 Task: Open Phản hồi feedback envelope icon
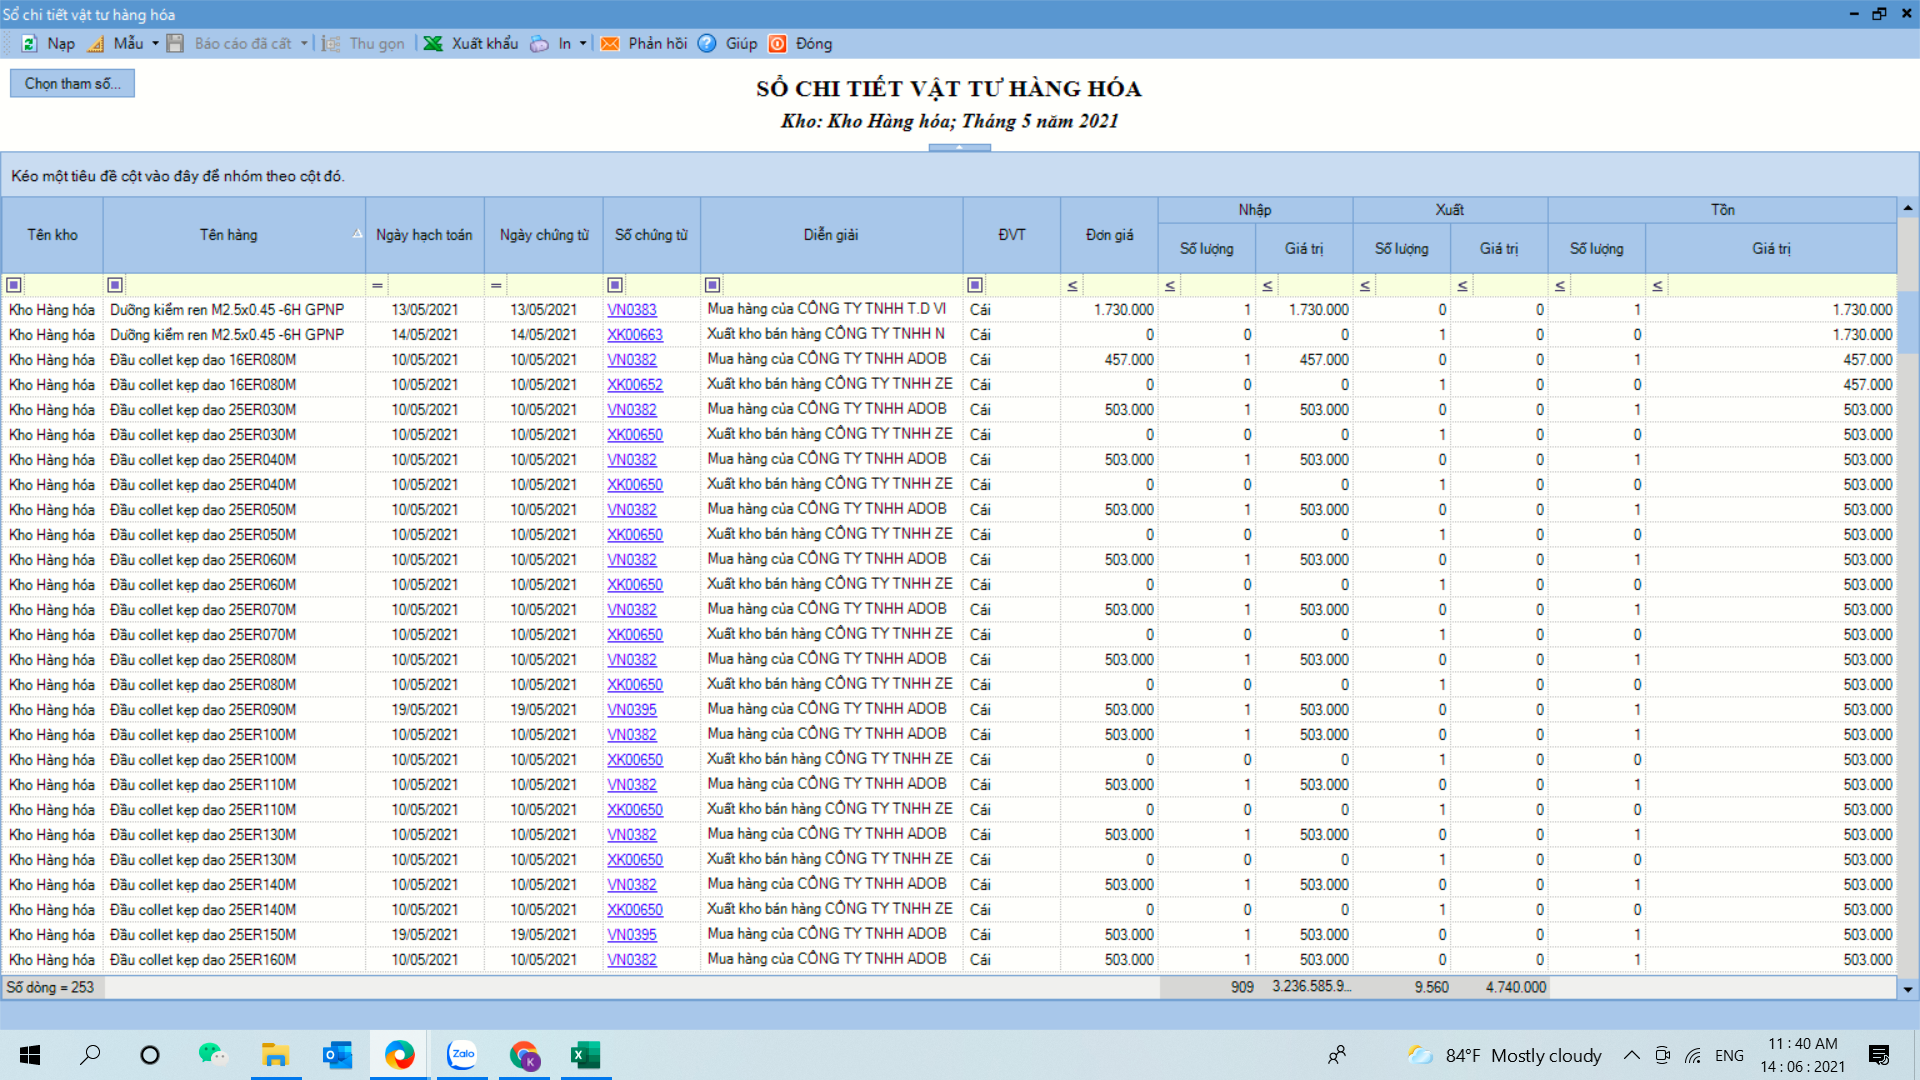(x=610, y=44)
